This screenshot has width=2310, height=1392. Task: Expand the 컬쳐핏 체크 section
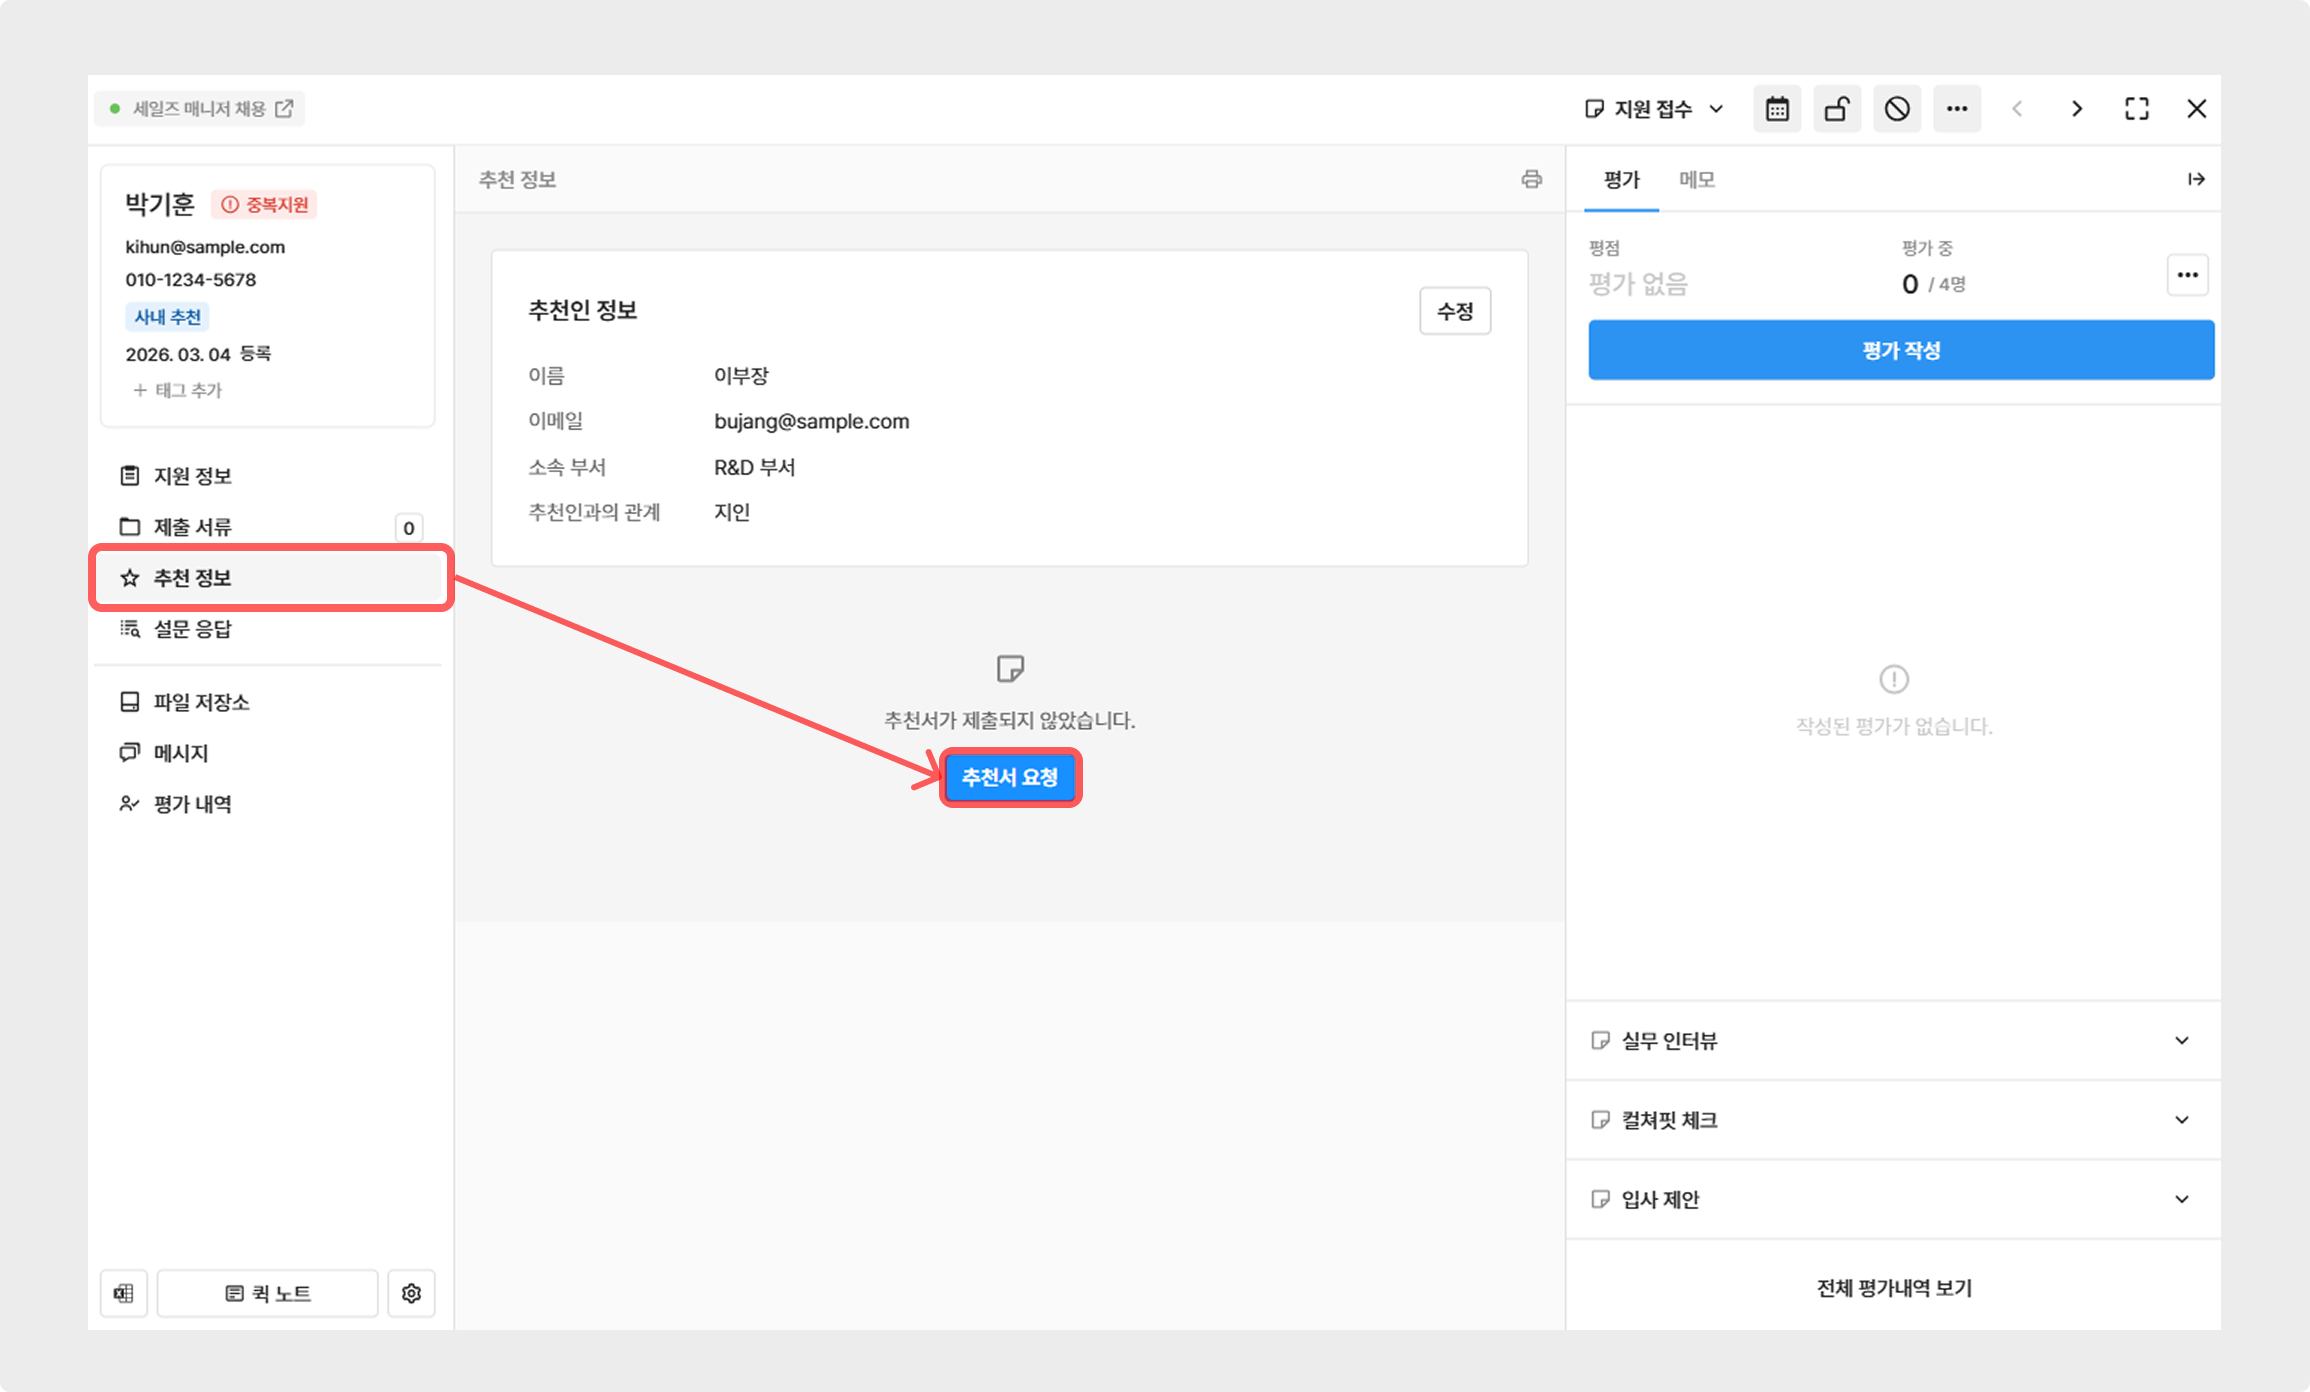[1893, 1120]
